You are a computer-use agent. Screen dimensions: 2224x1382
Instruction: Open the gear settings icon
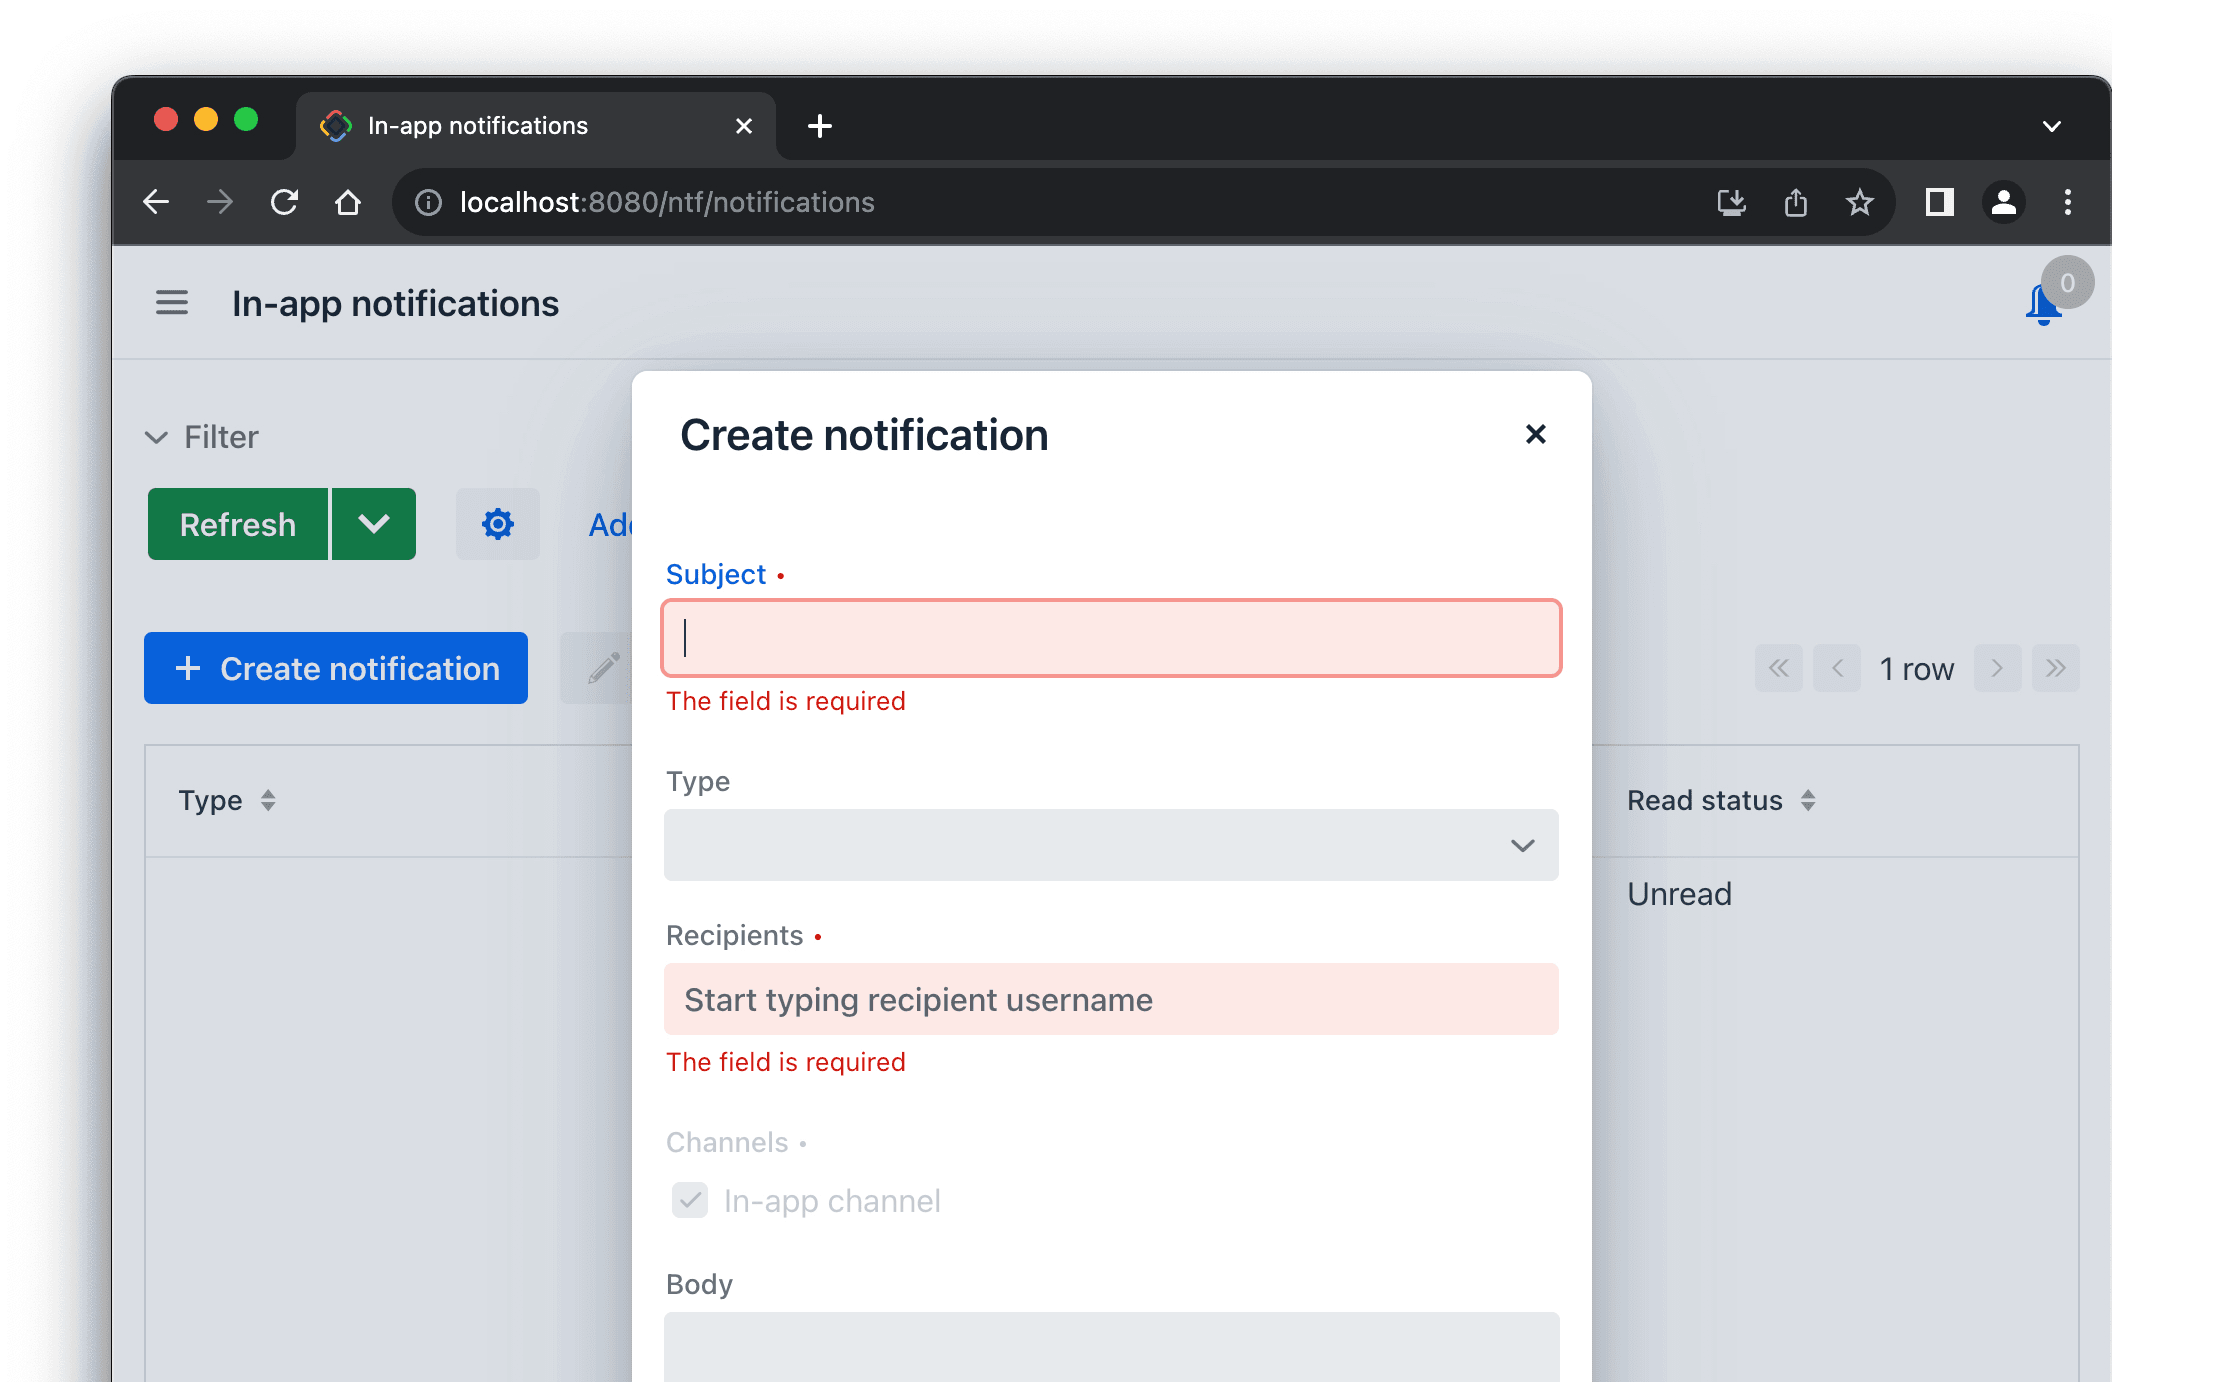(x=497, y=524)
